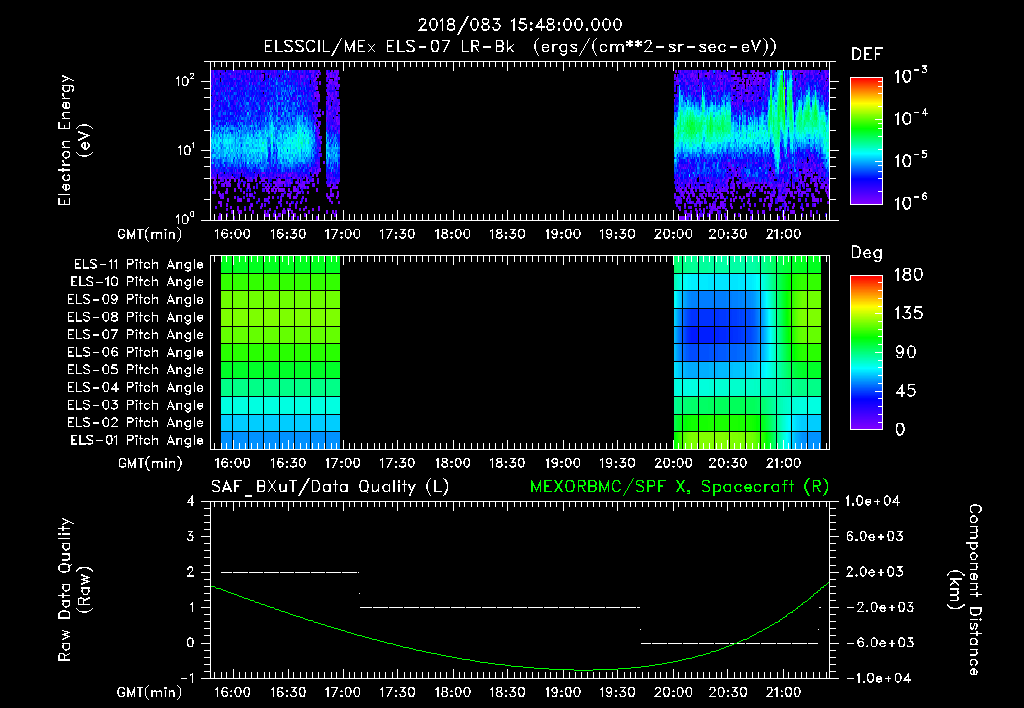Select the 17:30 time label under the data quality plot

coord(397,692)
